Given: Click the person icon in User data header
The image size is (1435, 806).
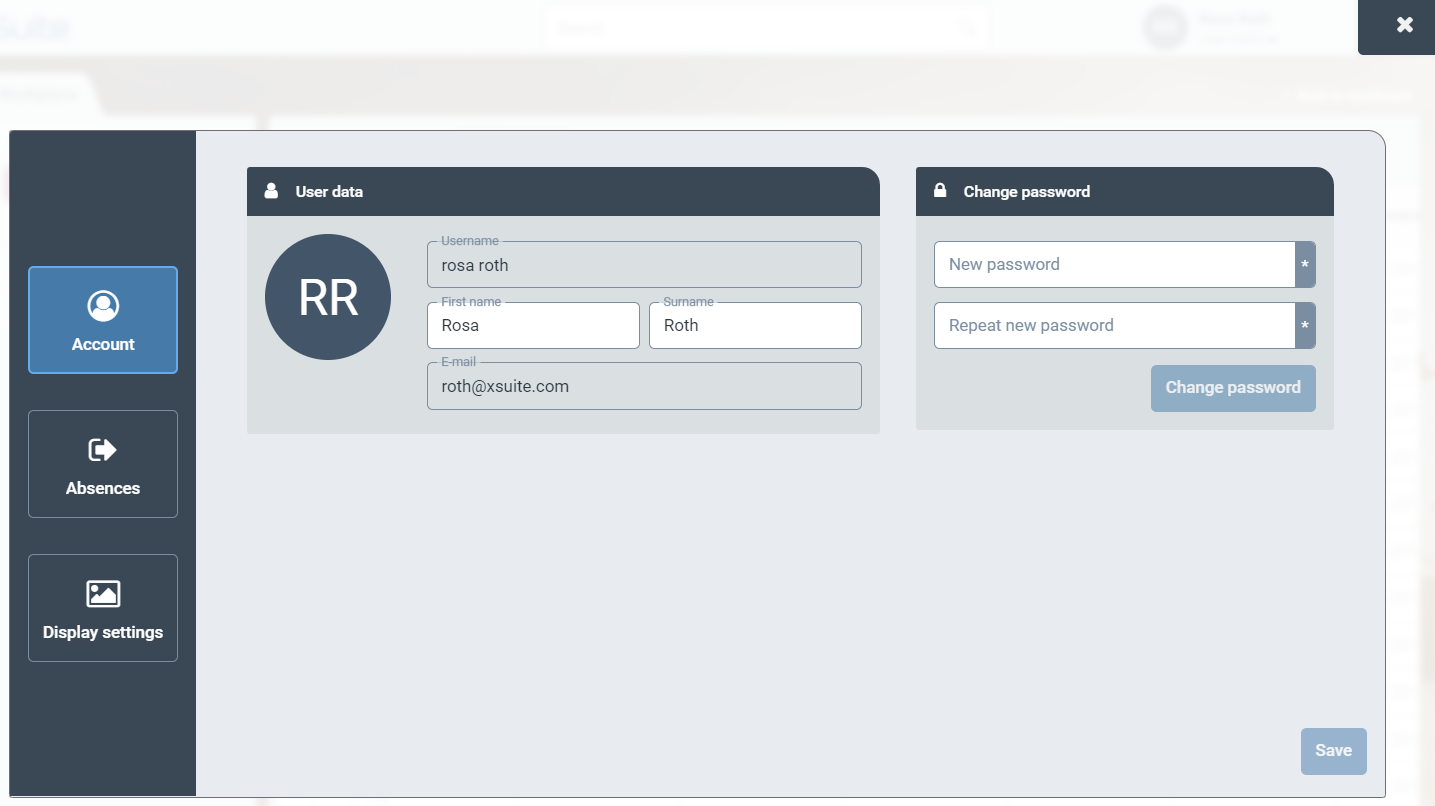Looking at the screenshot, I should [x=271, y=191].
